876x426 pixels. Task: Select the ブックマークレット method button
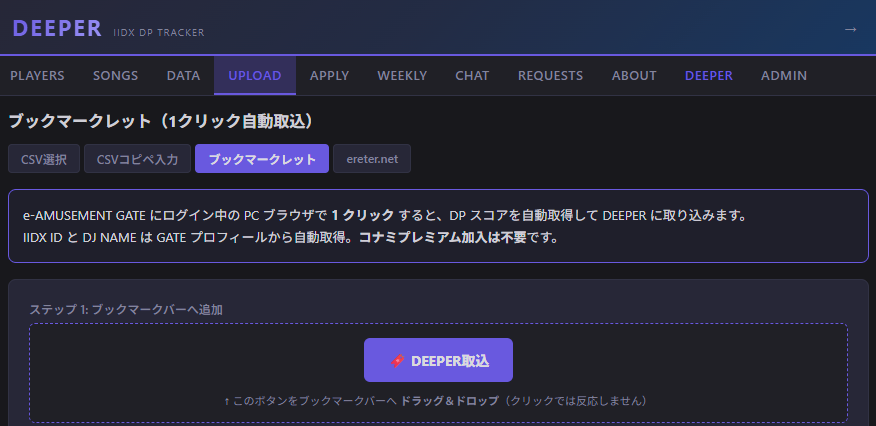(x=262, y=159)
